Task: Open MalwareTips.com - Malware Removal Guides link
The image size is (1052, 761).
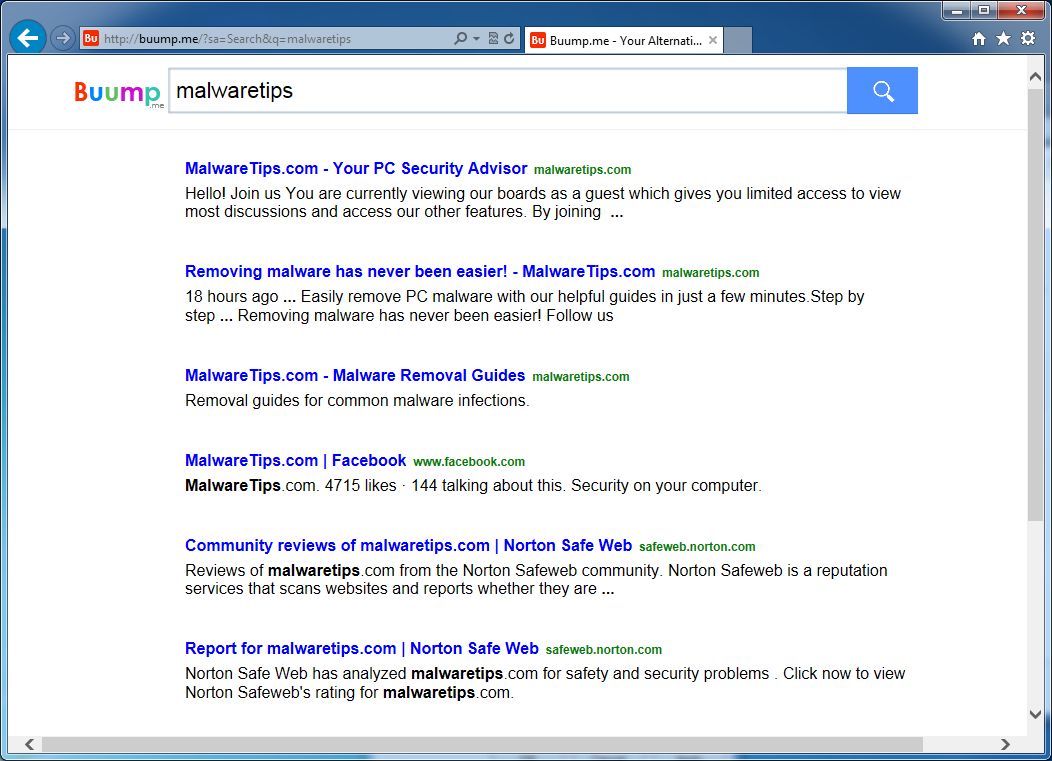Action: click(x=355, y=375)
